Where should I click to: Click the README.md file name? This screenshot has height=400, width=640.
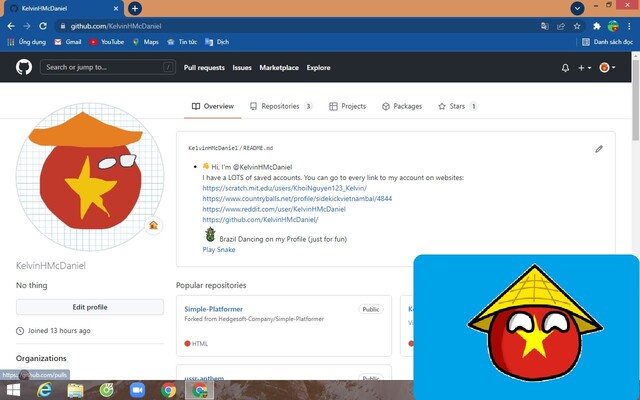pyautogui.click(x=258, y=148)
